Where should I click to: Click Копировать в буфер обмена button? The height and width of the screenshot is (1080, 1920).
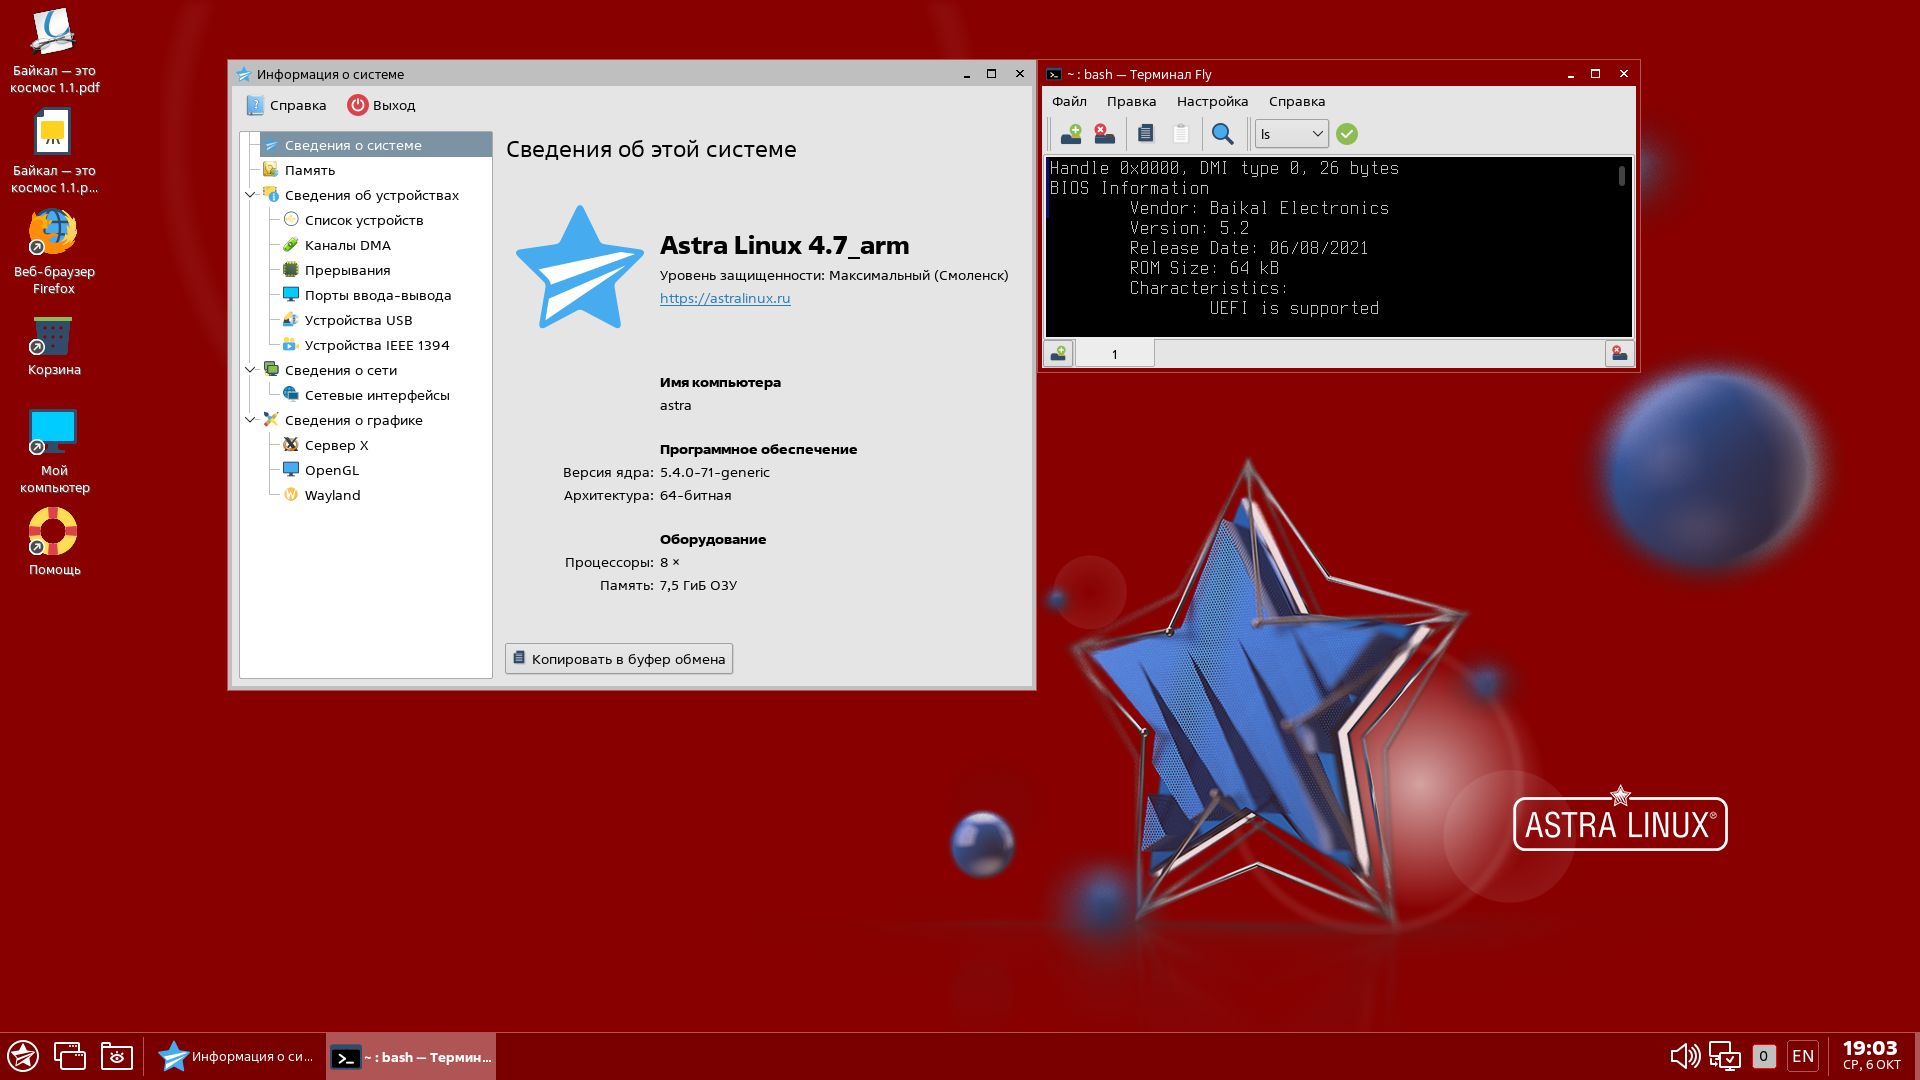coord(619,659)
